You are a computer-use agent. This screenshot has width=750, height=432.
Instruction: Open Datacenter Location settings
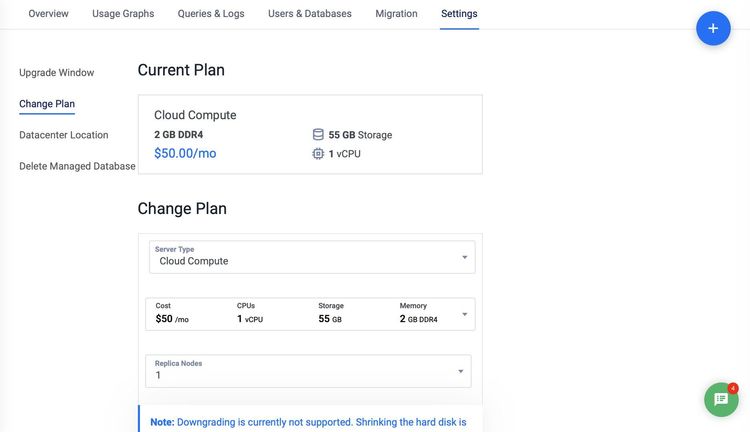pyautogui.click(x=64, y=135)
